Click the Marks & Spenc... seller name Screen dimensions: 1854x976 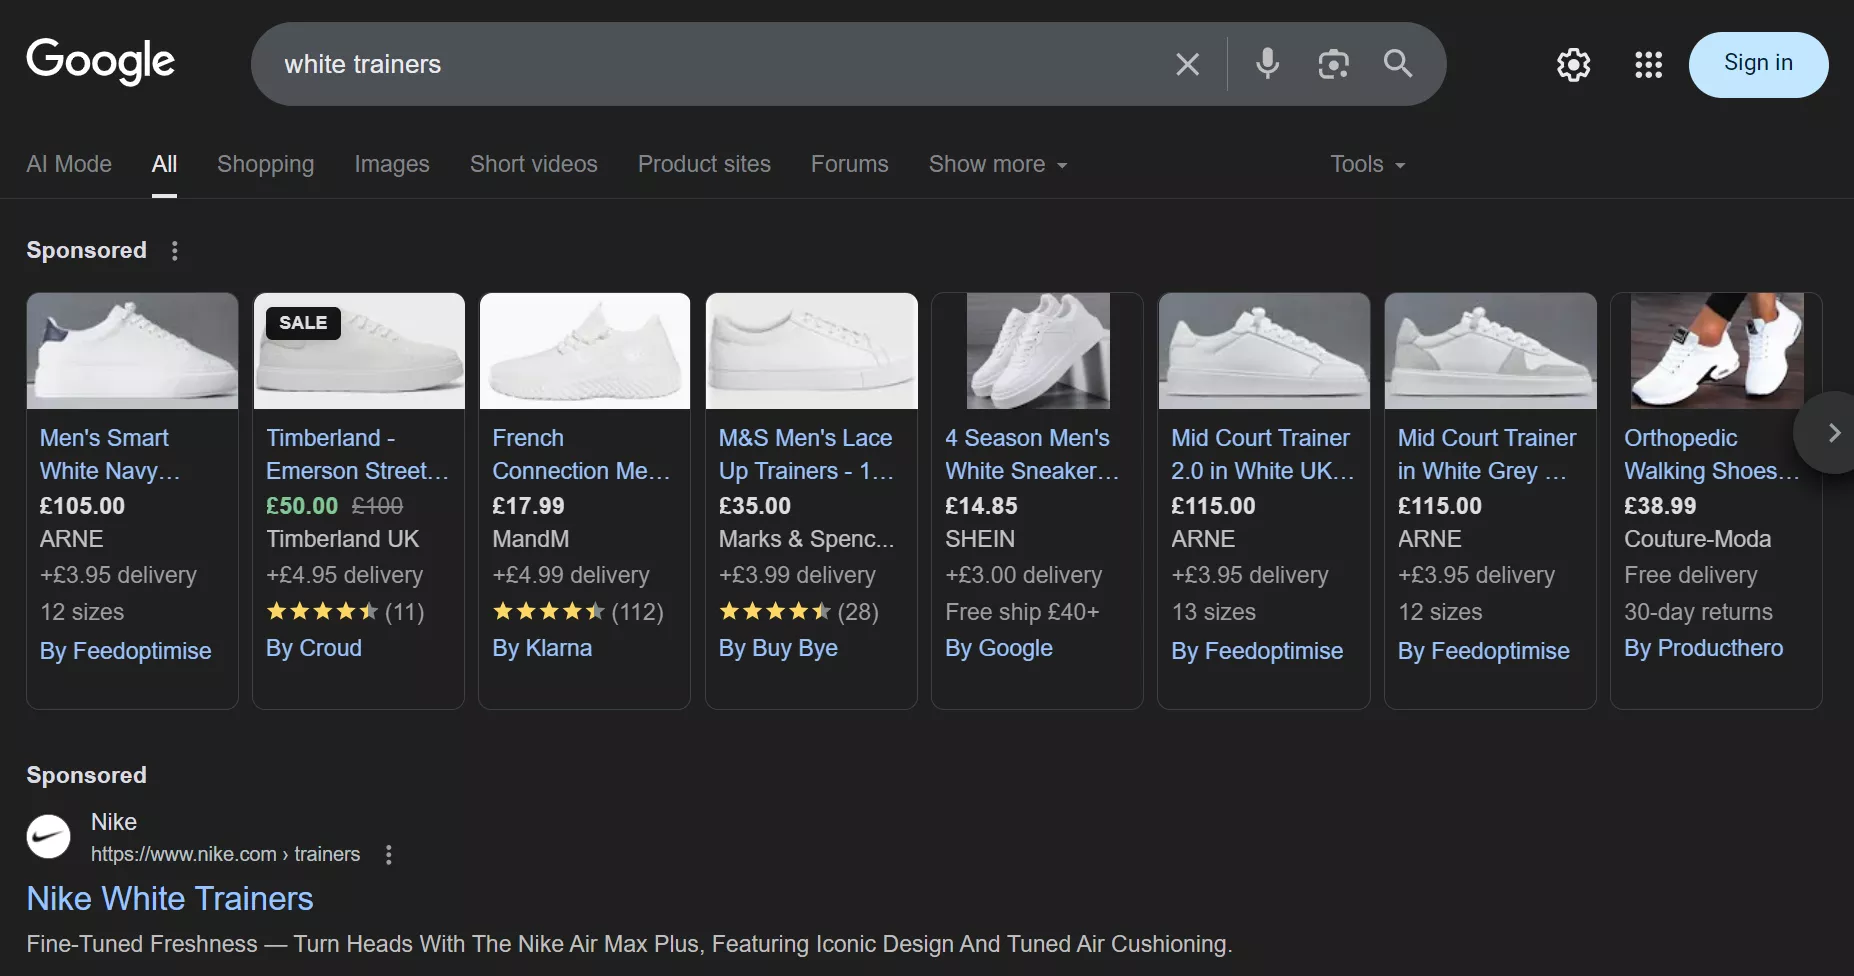(806, 539)
